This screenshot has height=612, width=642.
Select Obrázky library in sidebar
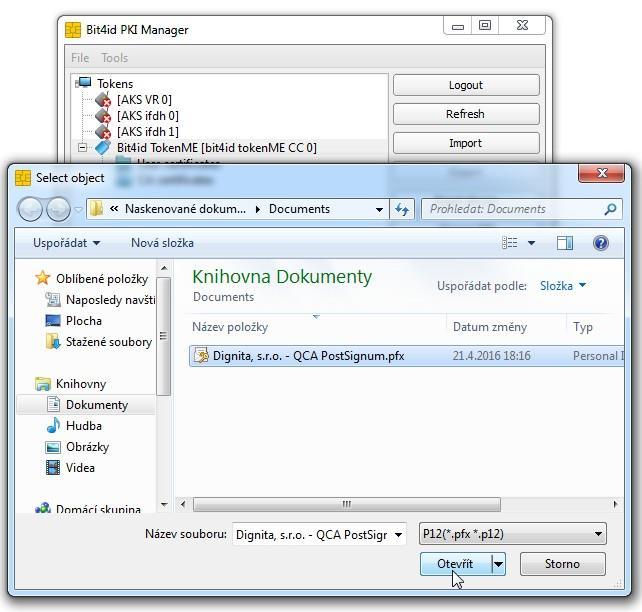click(x=87, y=447)
